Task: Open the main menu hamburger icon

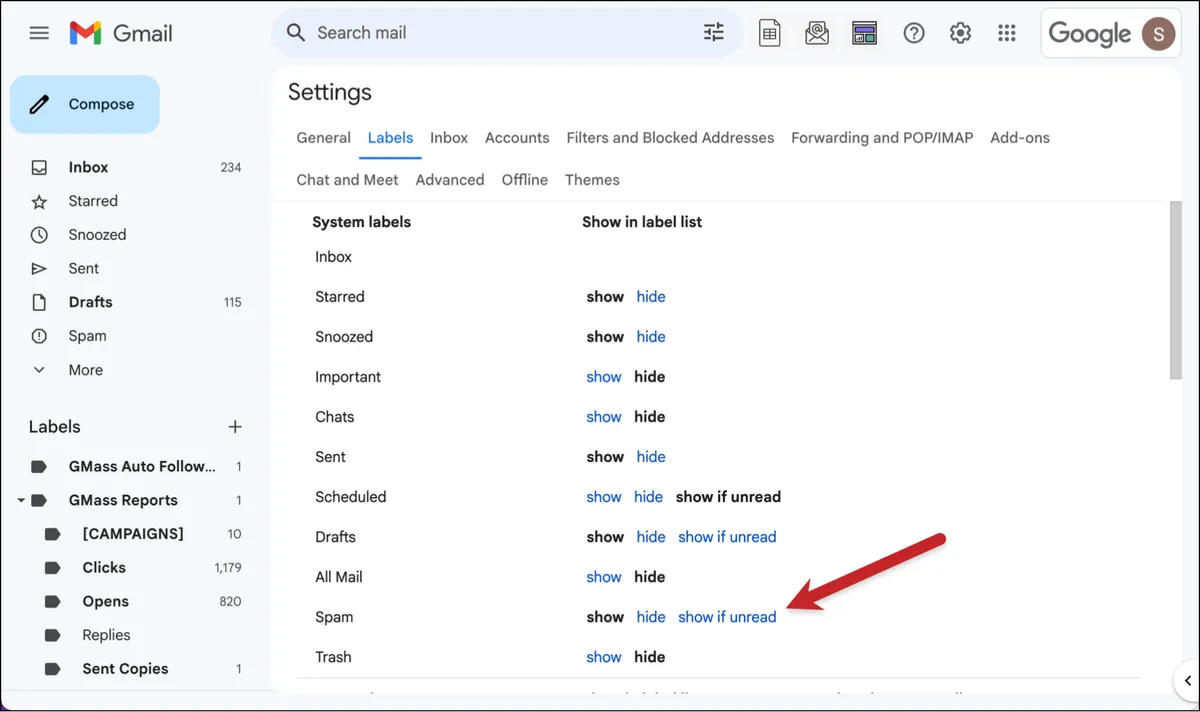Action: [39, 33]
